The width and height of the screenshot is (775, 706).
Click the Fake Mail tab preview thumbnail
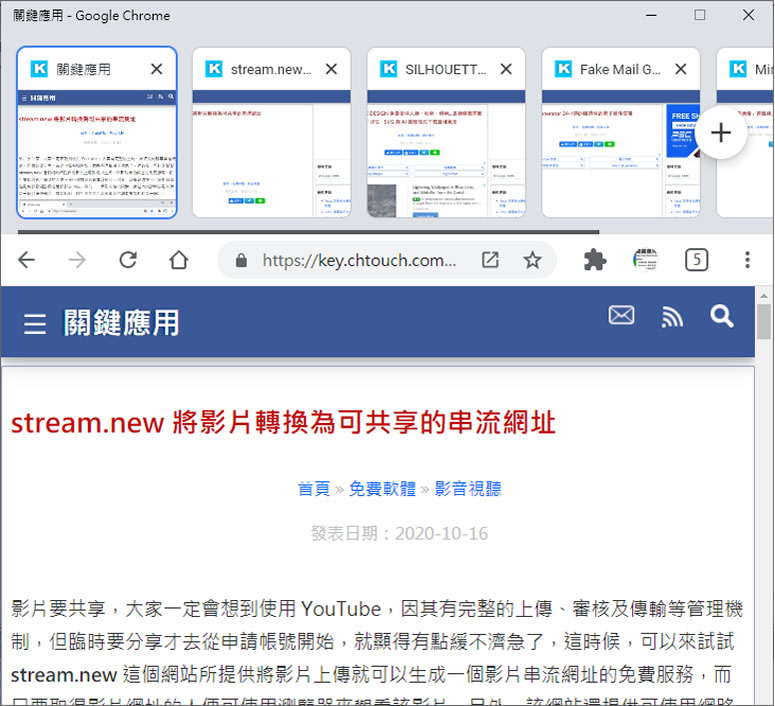pyautogui.click(x=621, y=153)
